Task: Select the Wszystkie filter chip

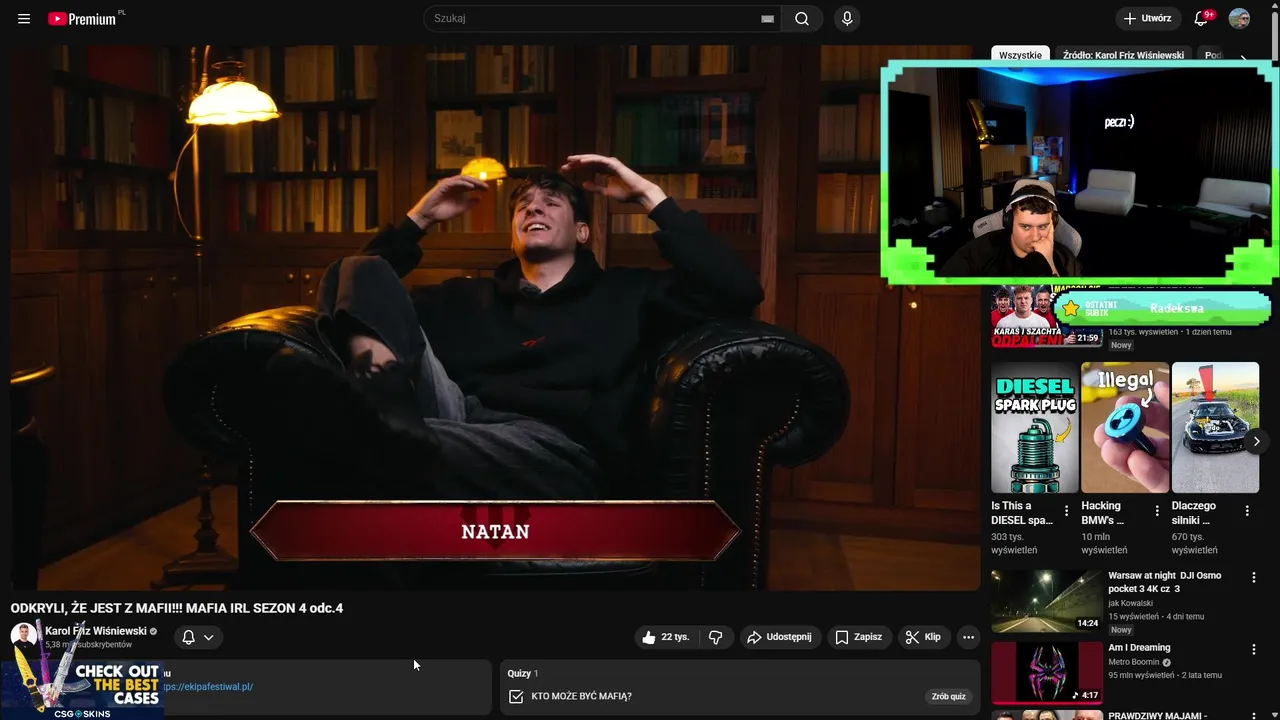Action: click(x=1020, y=55)
